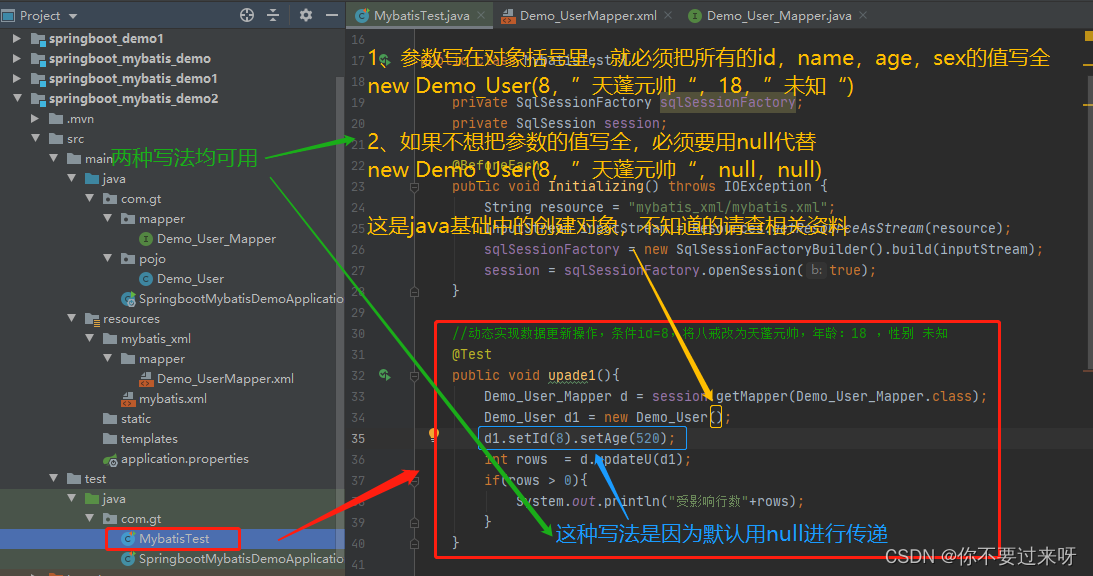Expand the .mvn folder
1093x576 pixels.
tap(35, 119)
